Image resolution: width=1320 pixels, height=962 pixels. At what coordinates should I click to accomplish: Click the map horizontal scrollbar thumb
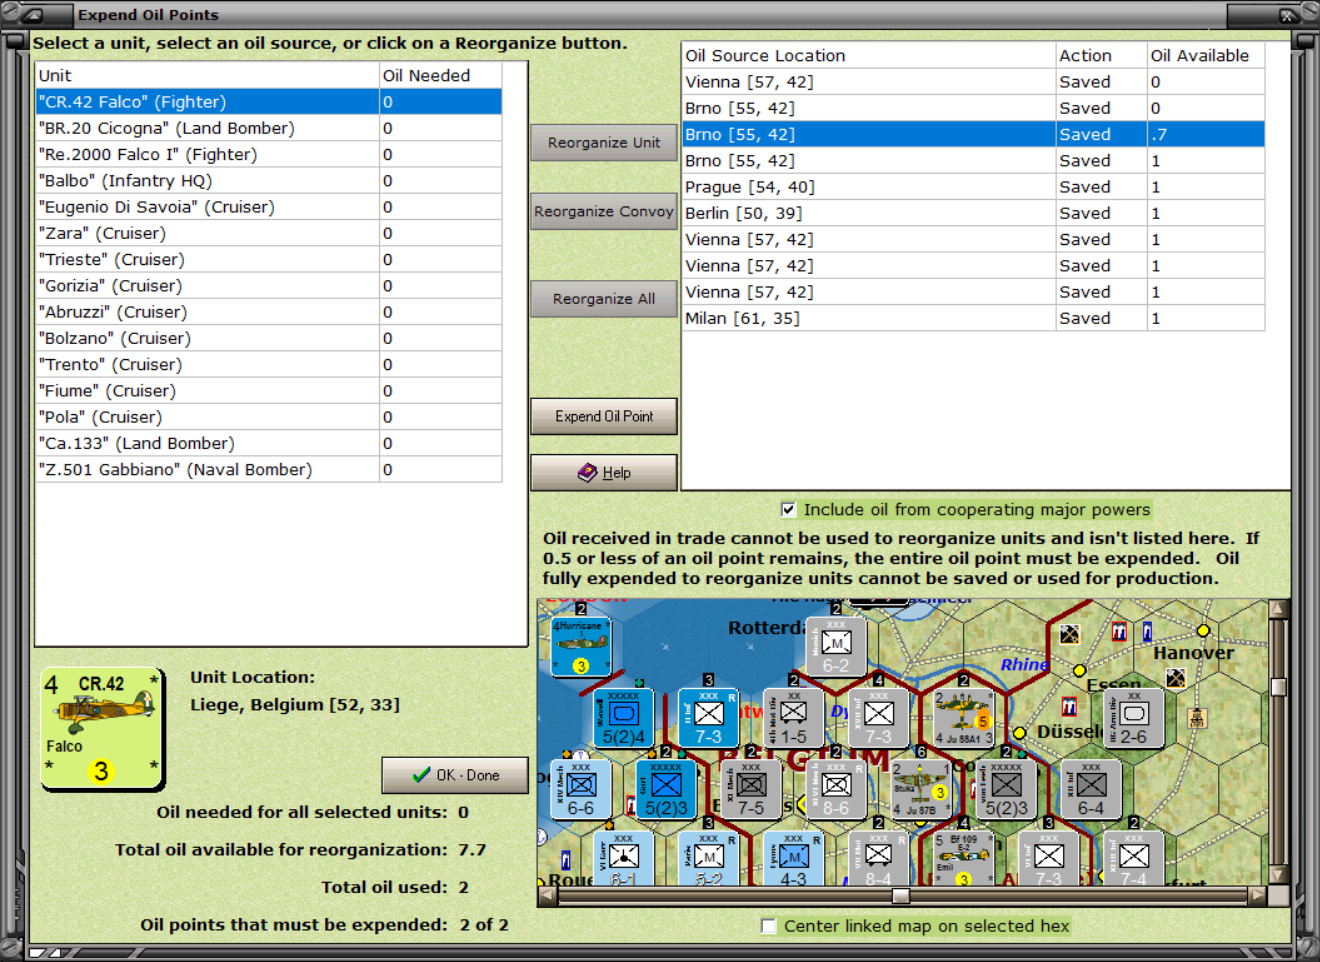[901, 895]
